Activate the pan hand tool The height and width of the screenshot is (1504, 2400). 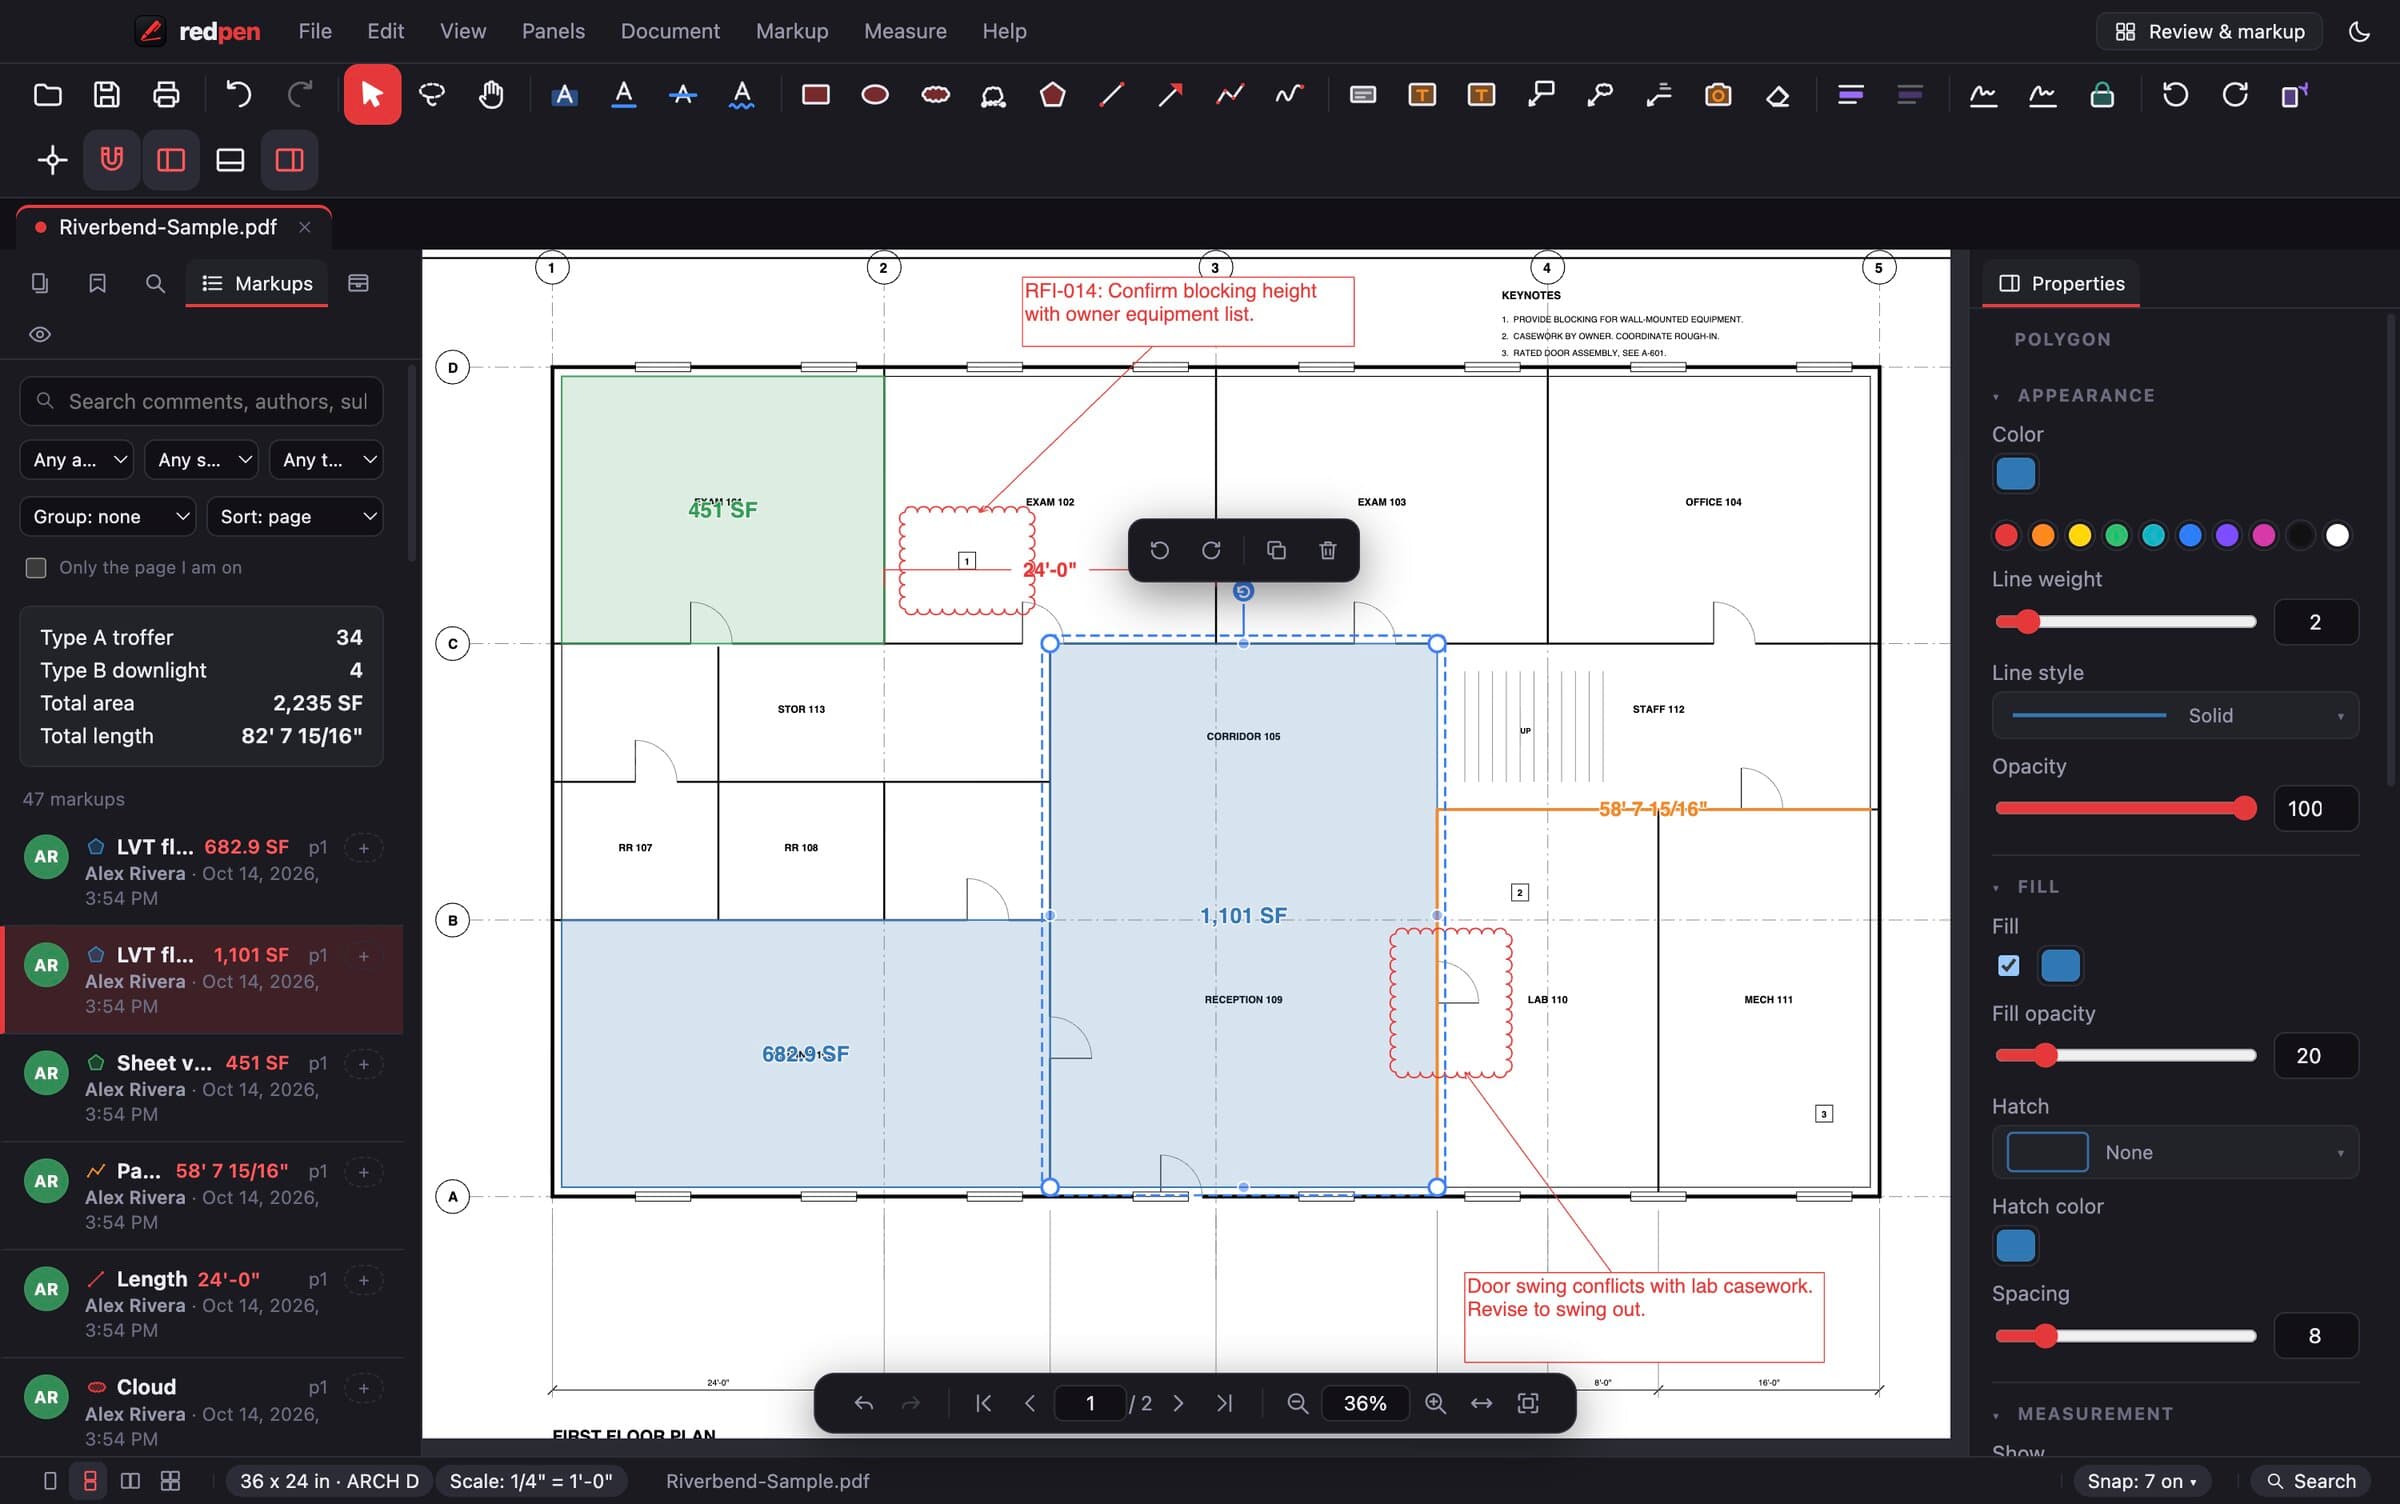click(491, 95)
